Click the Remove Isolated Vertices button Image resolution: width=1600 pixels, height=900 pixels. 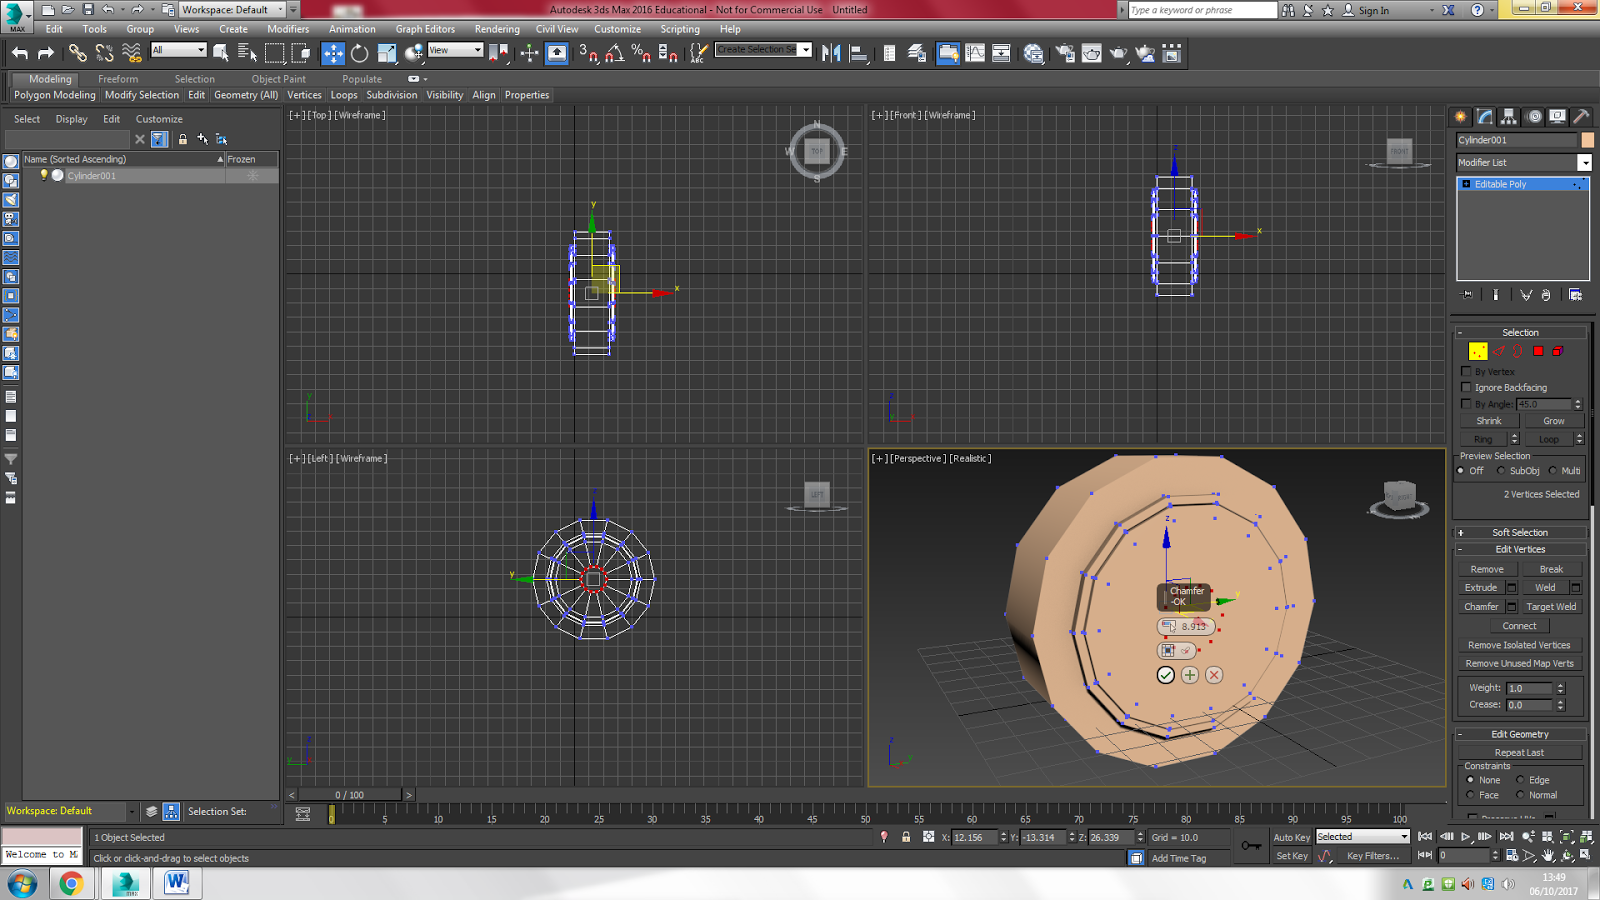point(1519,645)
